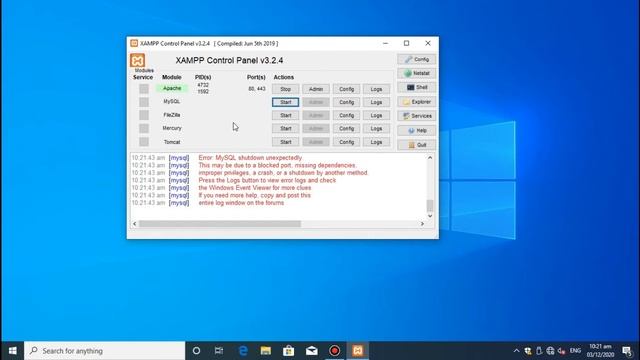Image resolution: width=640 pixels, height=360 pixels.
Task: Click the taskbar search box
Action: click(x=104, y=351)
